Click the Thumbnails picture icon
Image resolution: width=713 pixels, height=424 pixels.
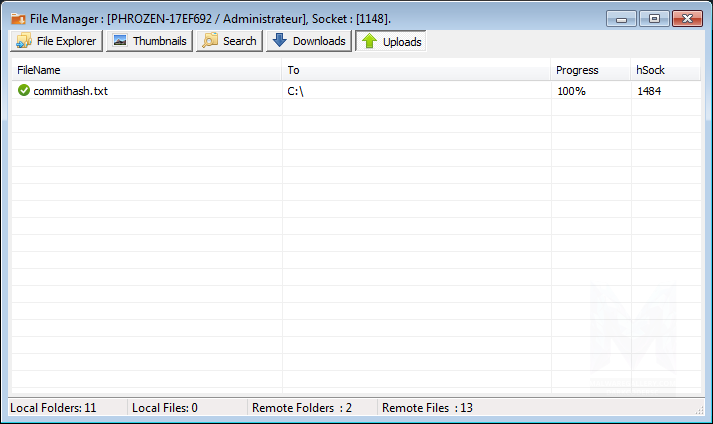pyautogui.click(x=120, y=41)
